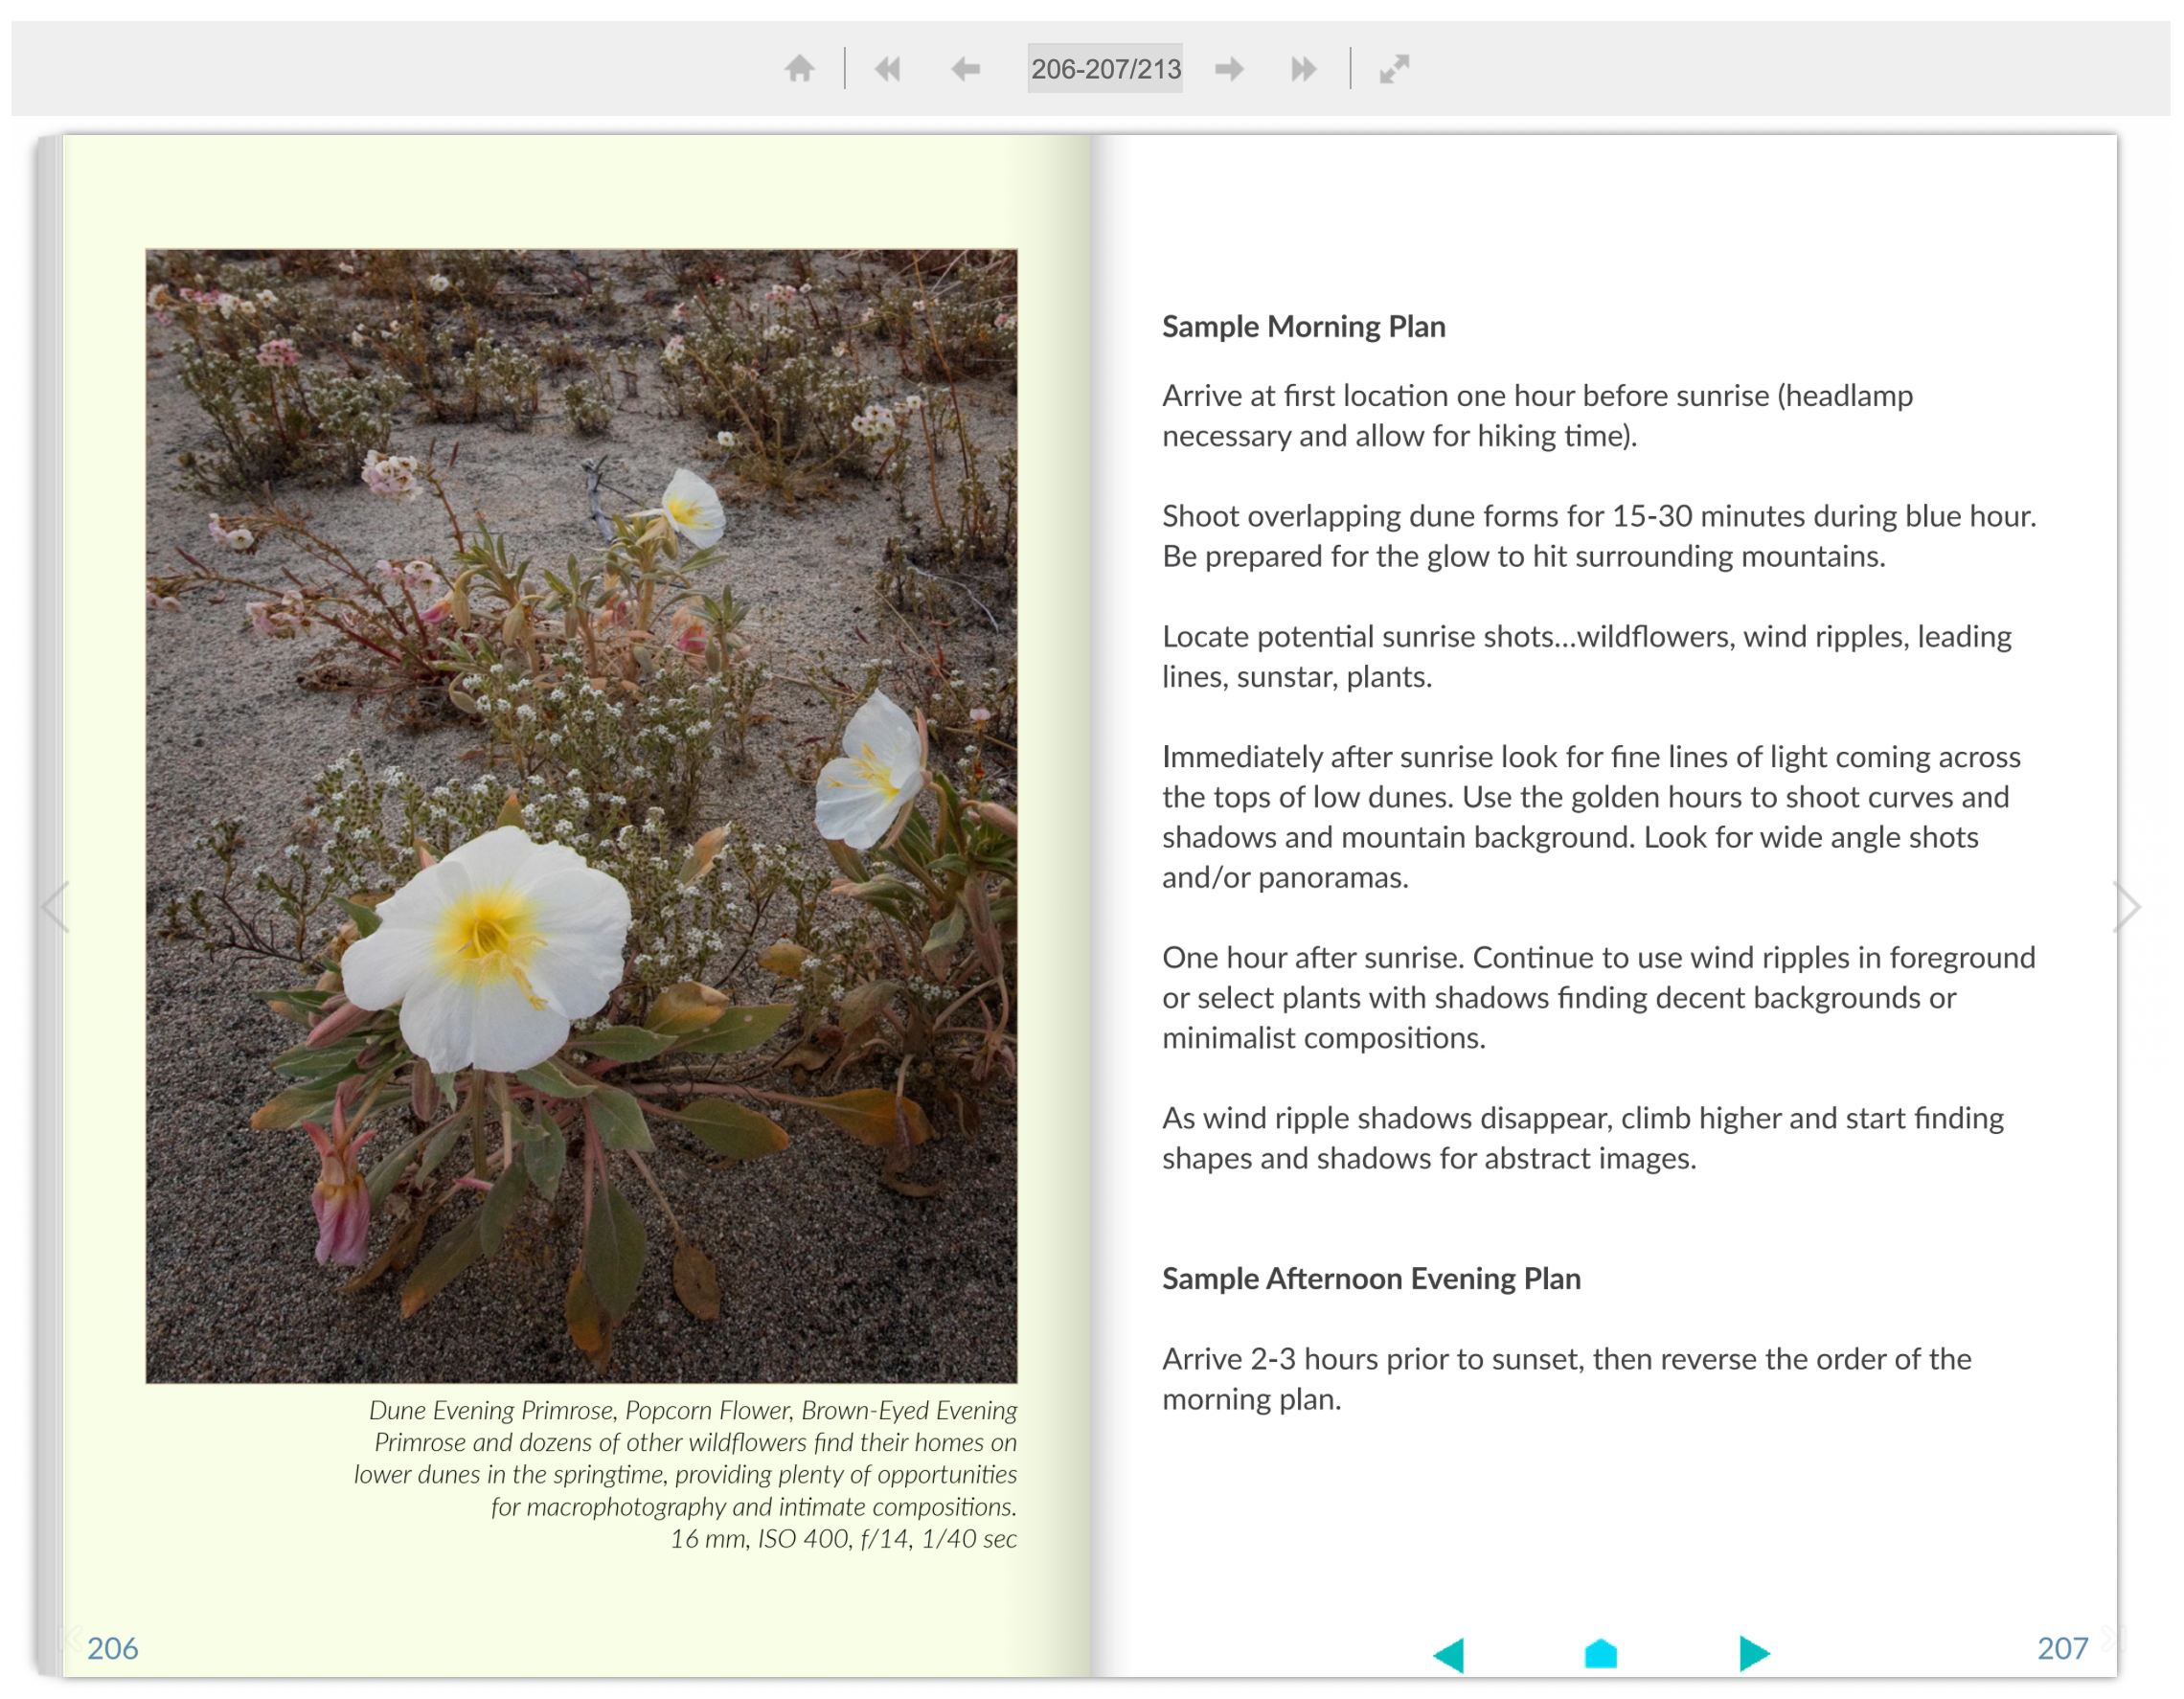Image resolution: width=2184 pixels, height=1699 pixels.
Task: Click the wildflower photo on page 206
Action: pos(581,815)
